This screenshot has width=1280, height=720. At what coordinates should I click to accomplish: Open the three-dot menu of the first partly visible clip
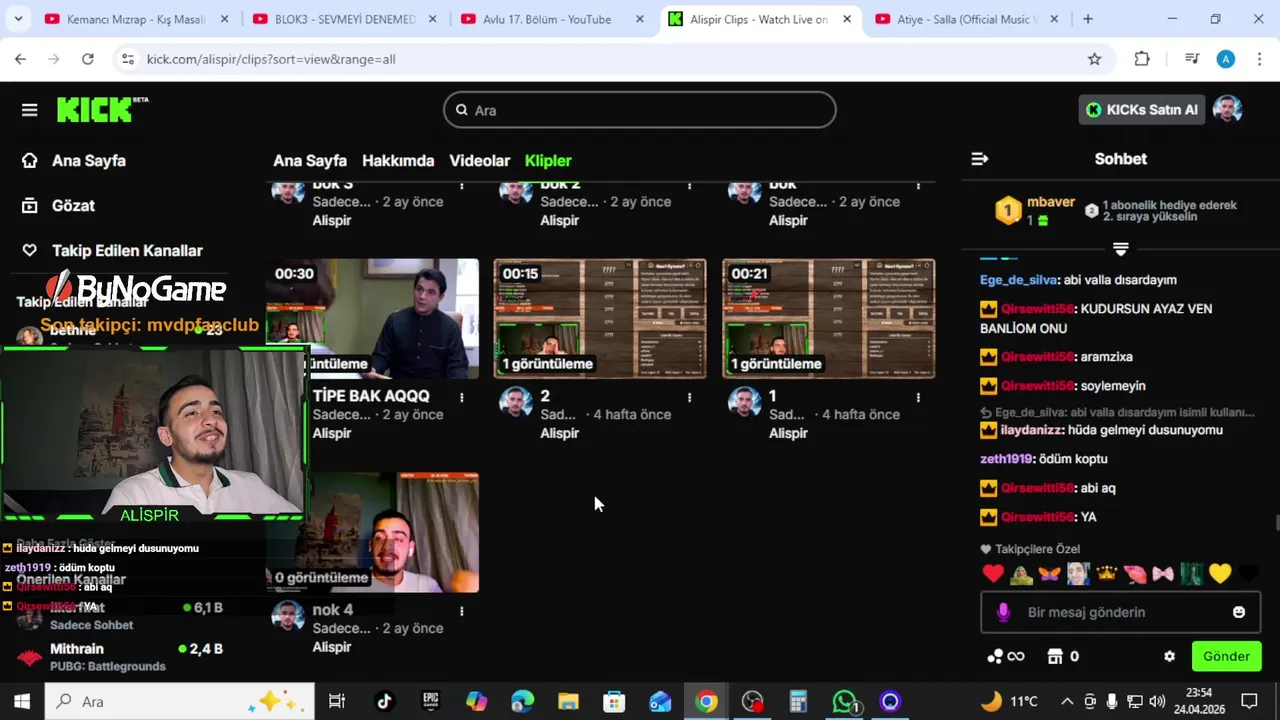461,185
